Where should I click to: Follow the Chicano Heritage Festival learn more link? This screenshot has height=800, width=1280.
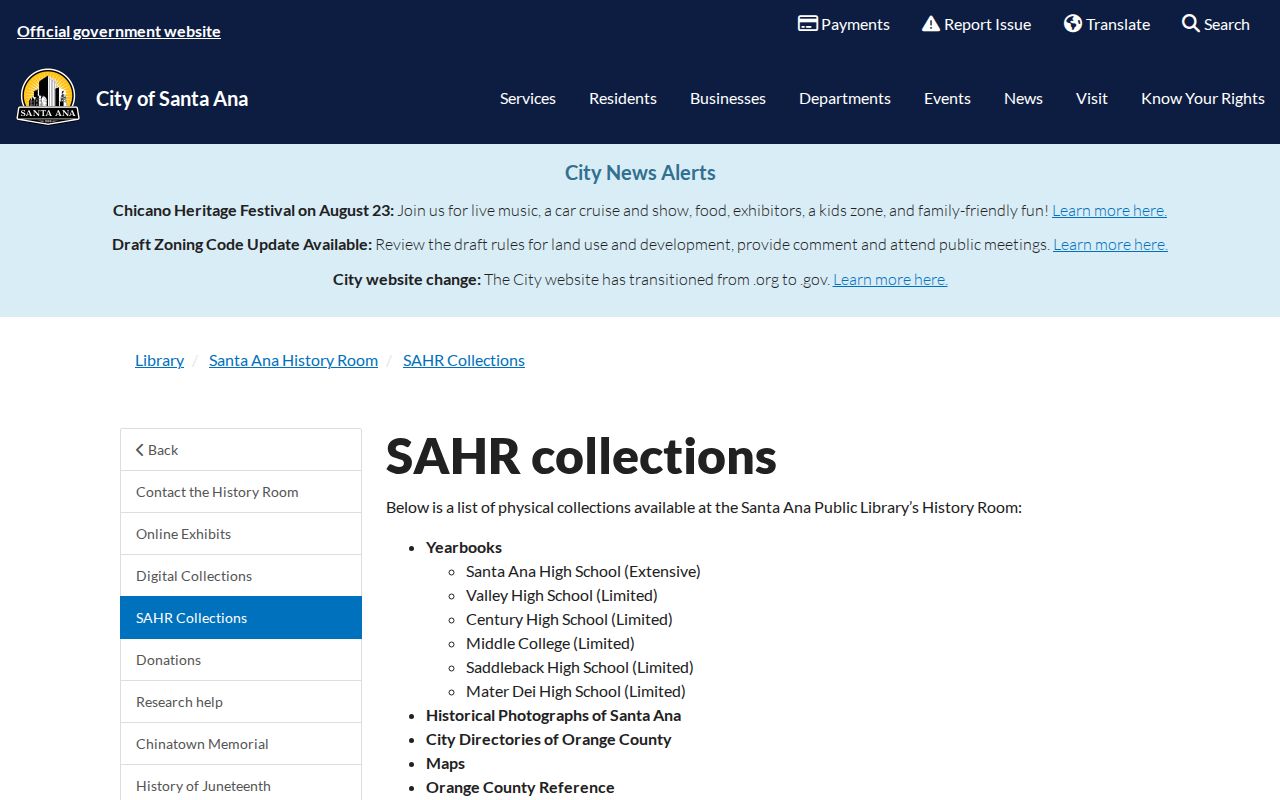tap(1109, 210)
